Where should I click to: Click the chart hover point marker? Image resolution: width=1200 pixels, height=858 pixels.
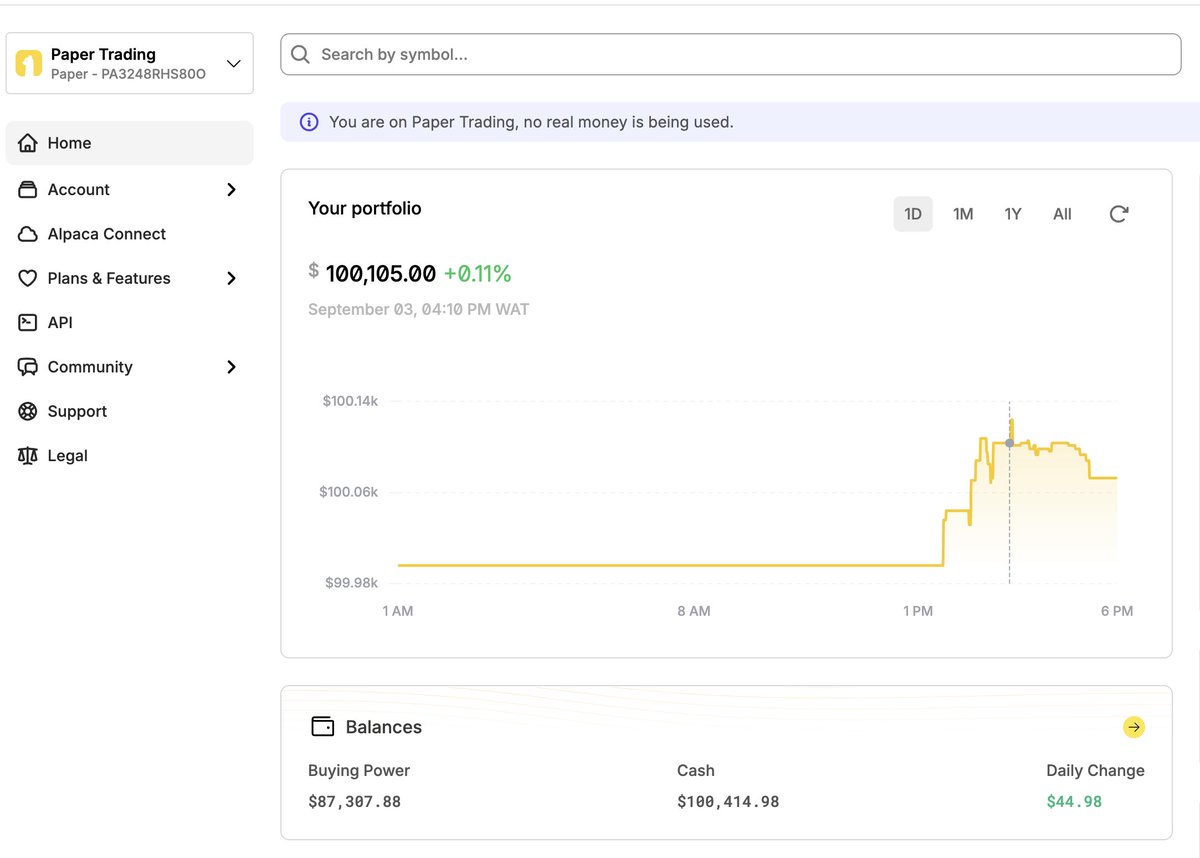pos(1009,442)
